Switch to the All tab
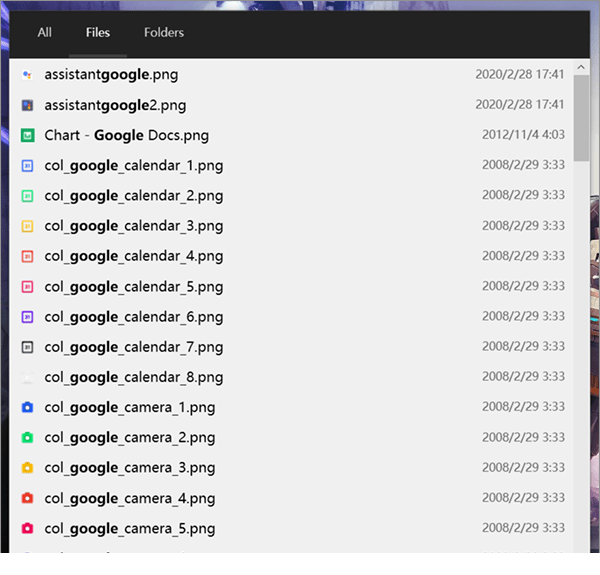Viewport: 600px width, 575px height. 45,33
